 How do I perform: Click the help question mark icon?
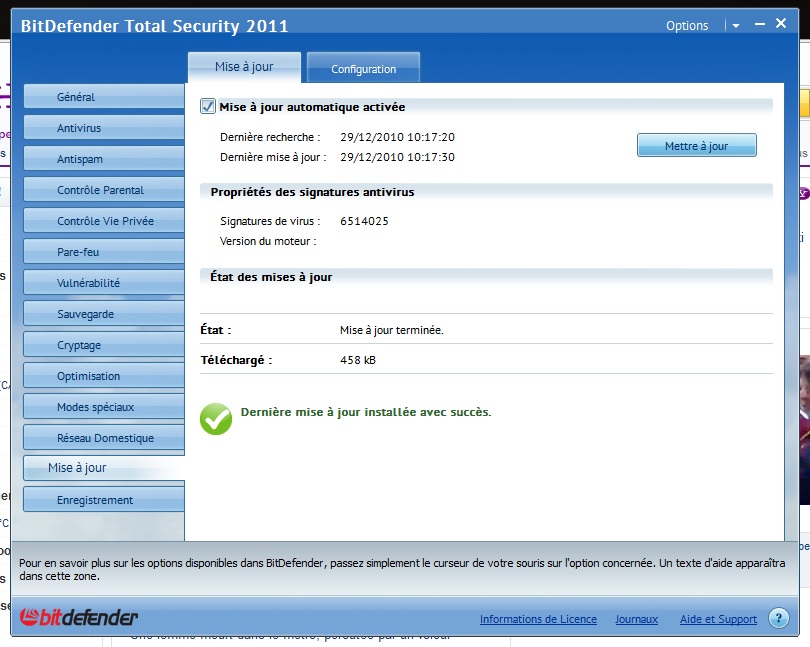click(x=778, y=618)
